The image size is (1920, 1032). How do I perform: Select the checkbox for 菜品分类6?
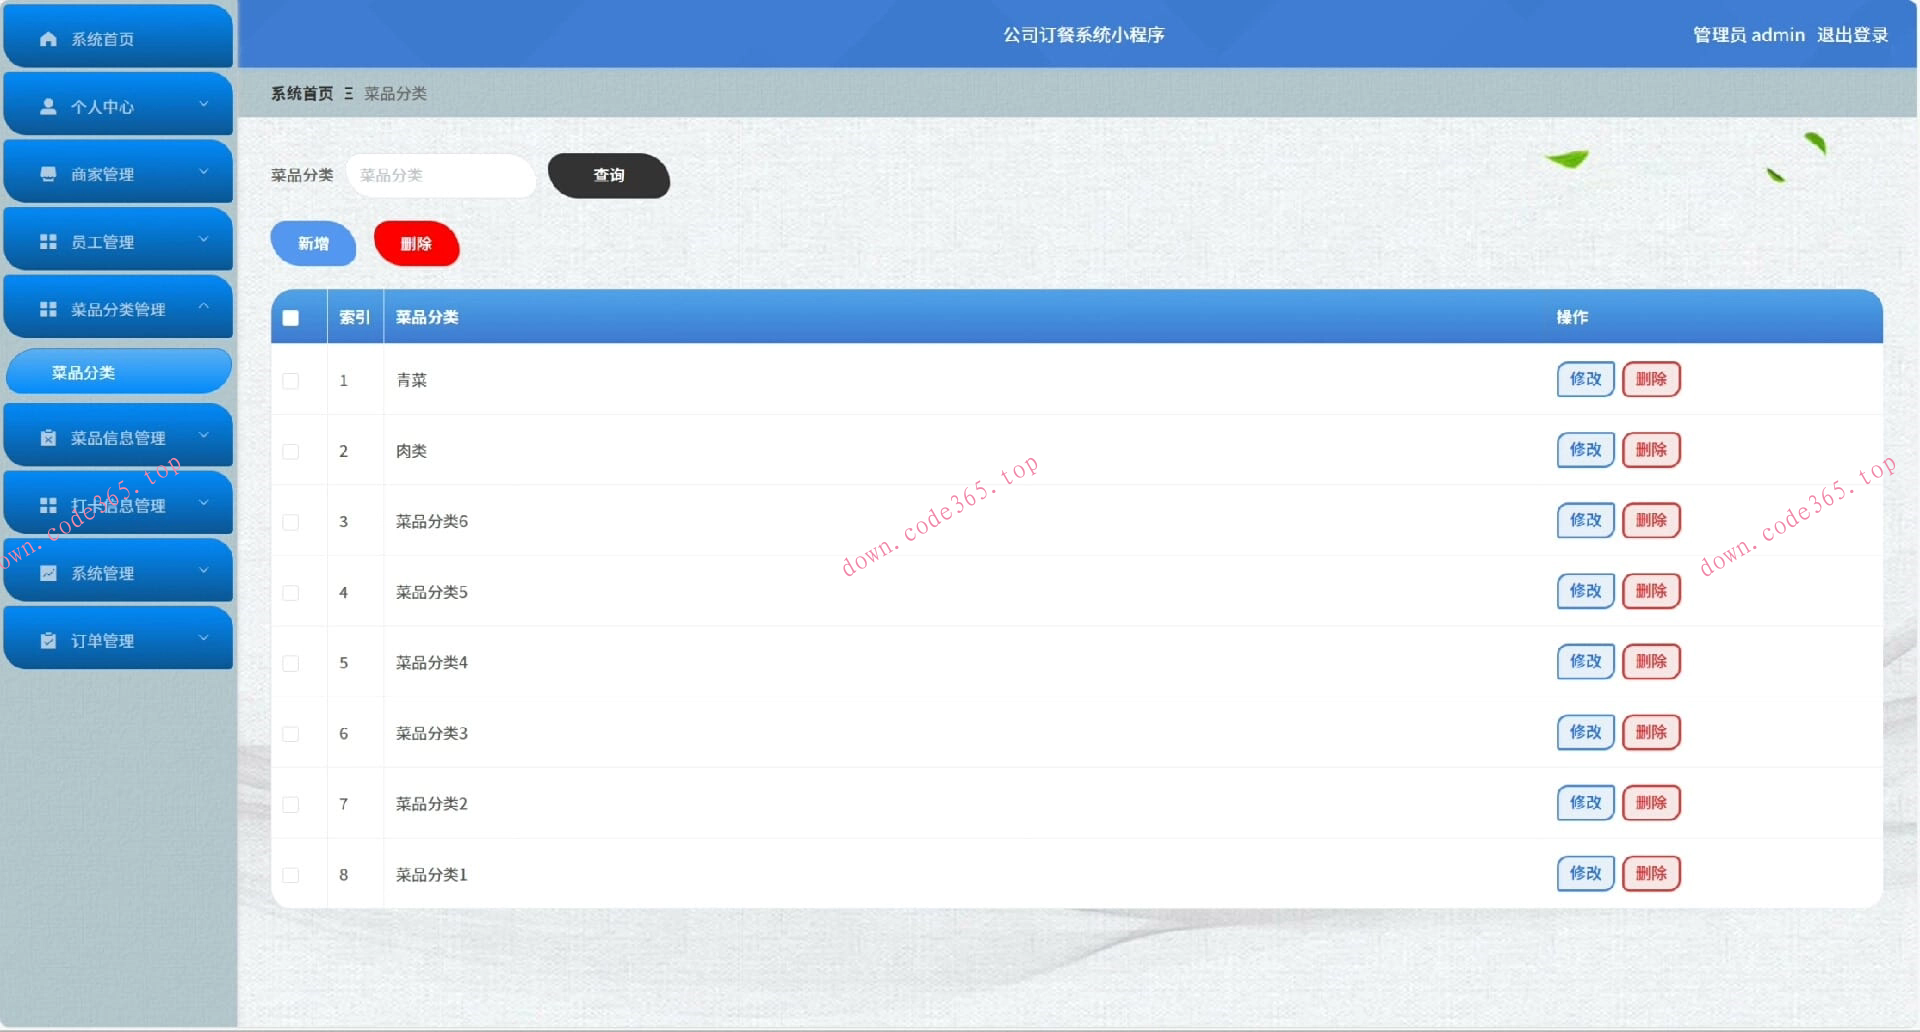(x=291, y=522)
